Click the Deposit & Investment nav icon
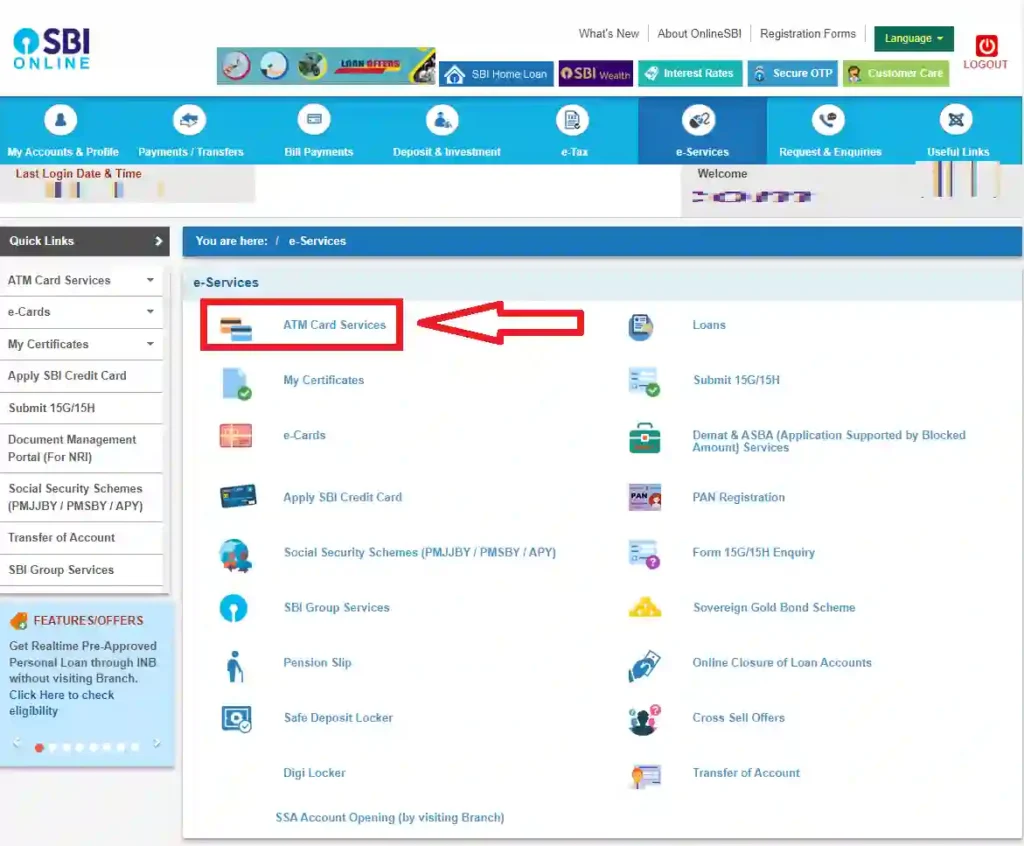Image resolution: width=1024 pixels, height=846 pixels. tap(442, 120)
